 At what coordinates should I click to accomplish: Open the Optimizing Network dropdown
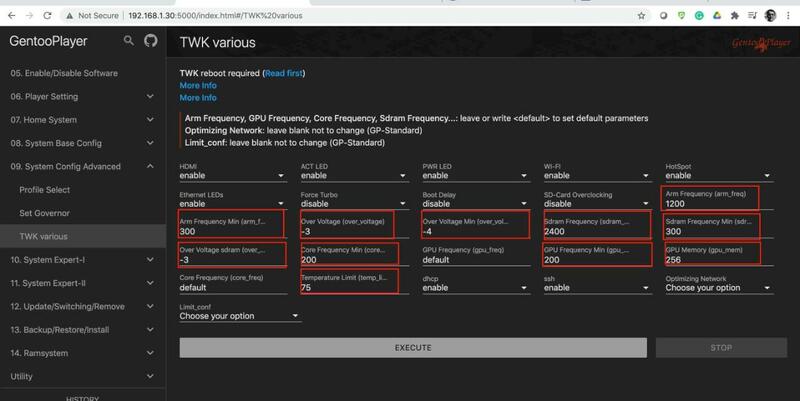717,288
